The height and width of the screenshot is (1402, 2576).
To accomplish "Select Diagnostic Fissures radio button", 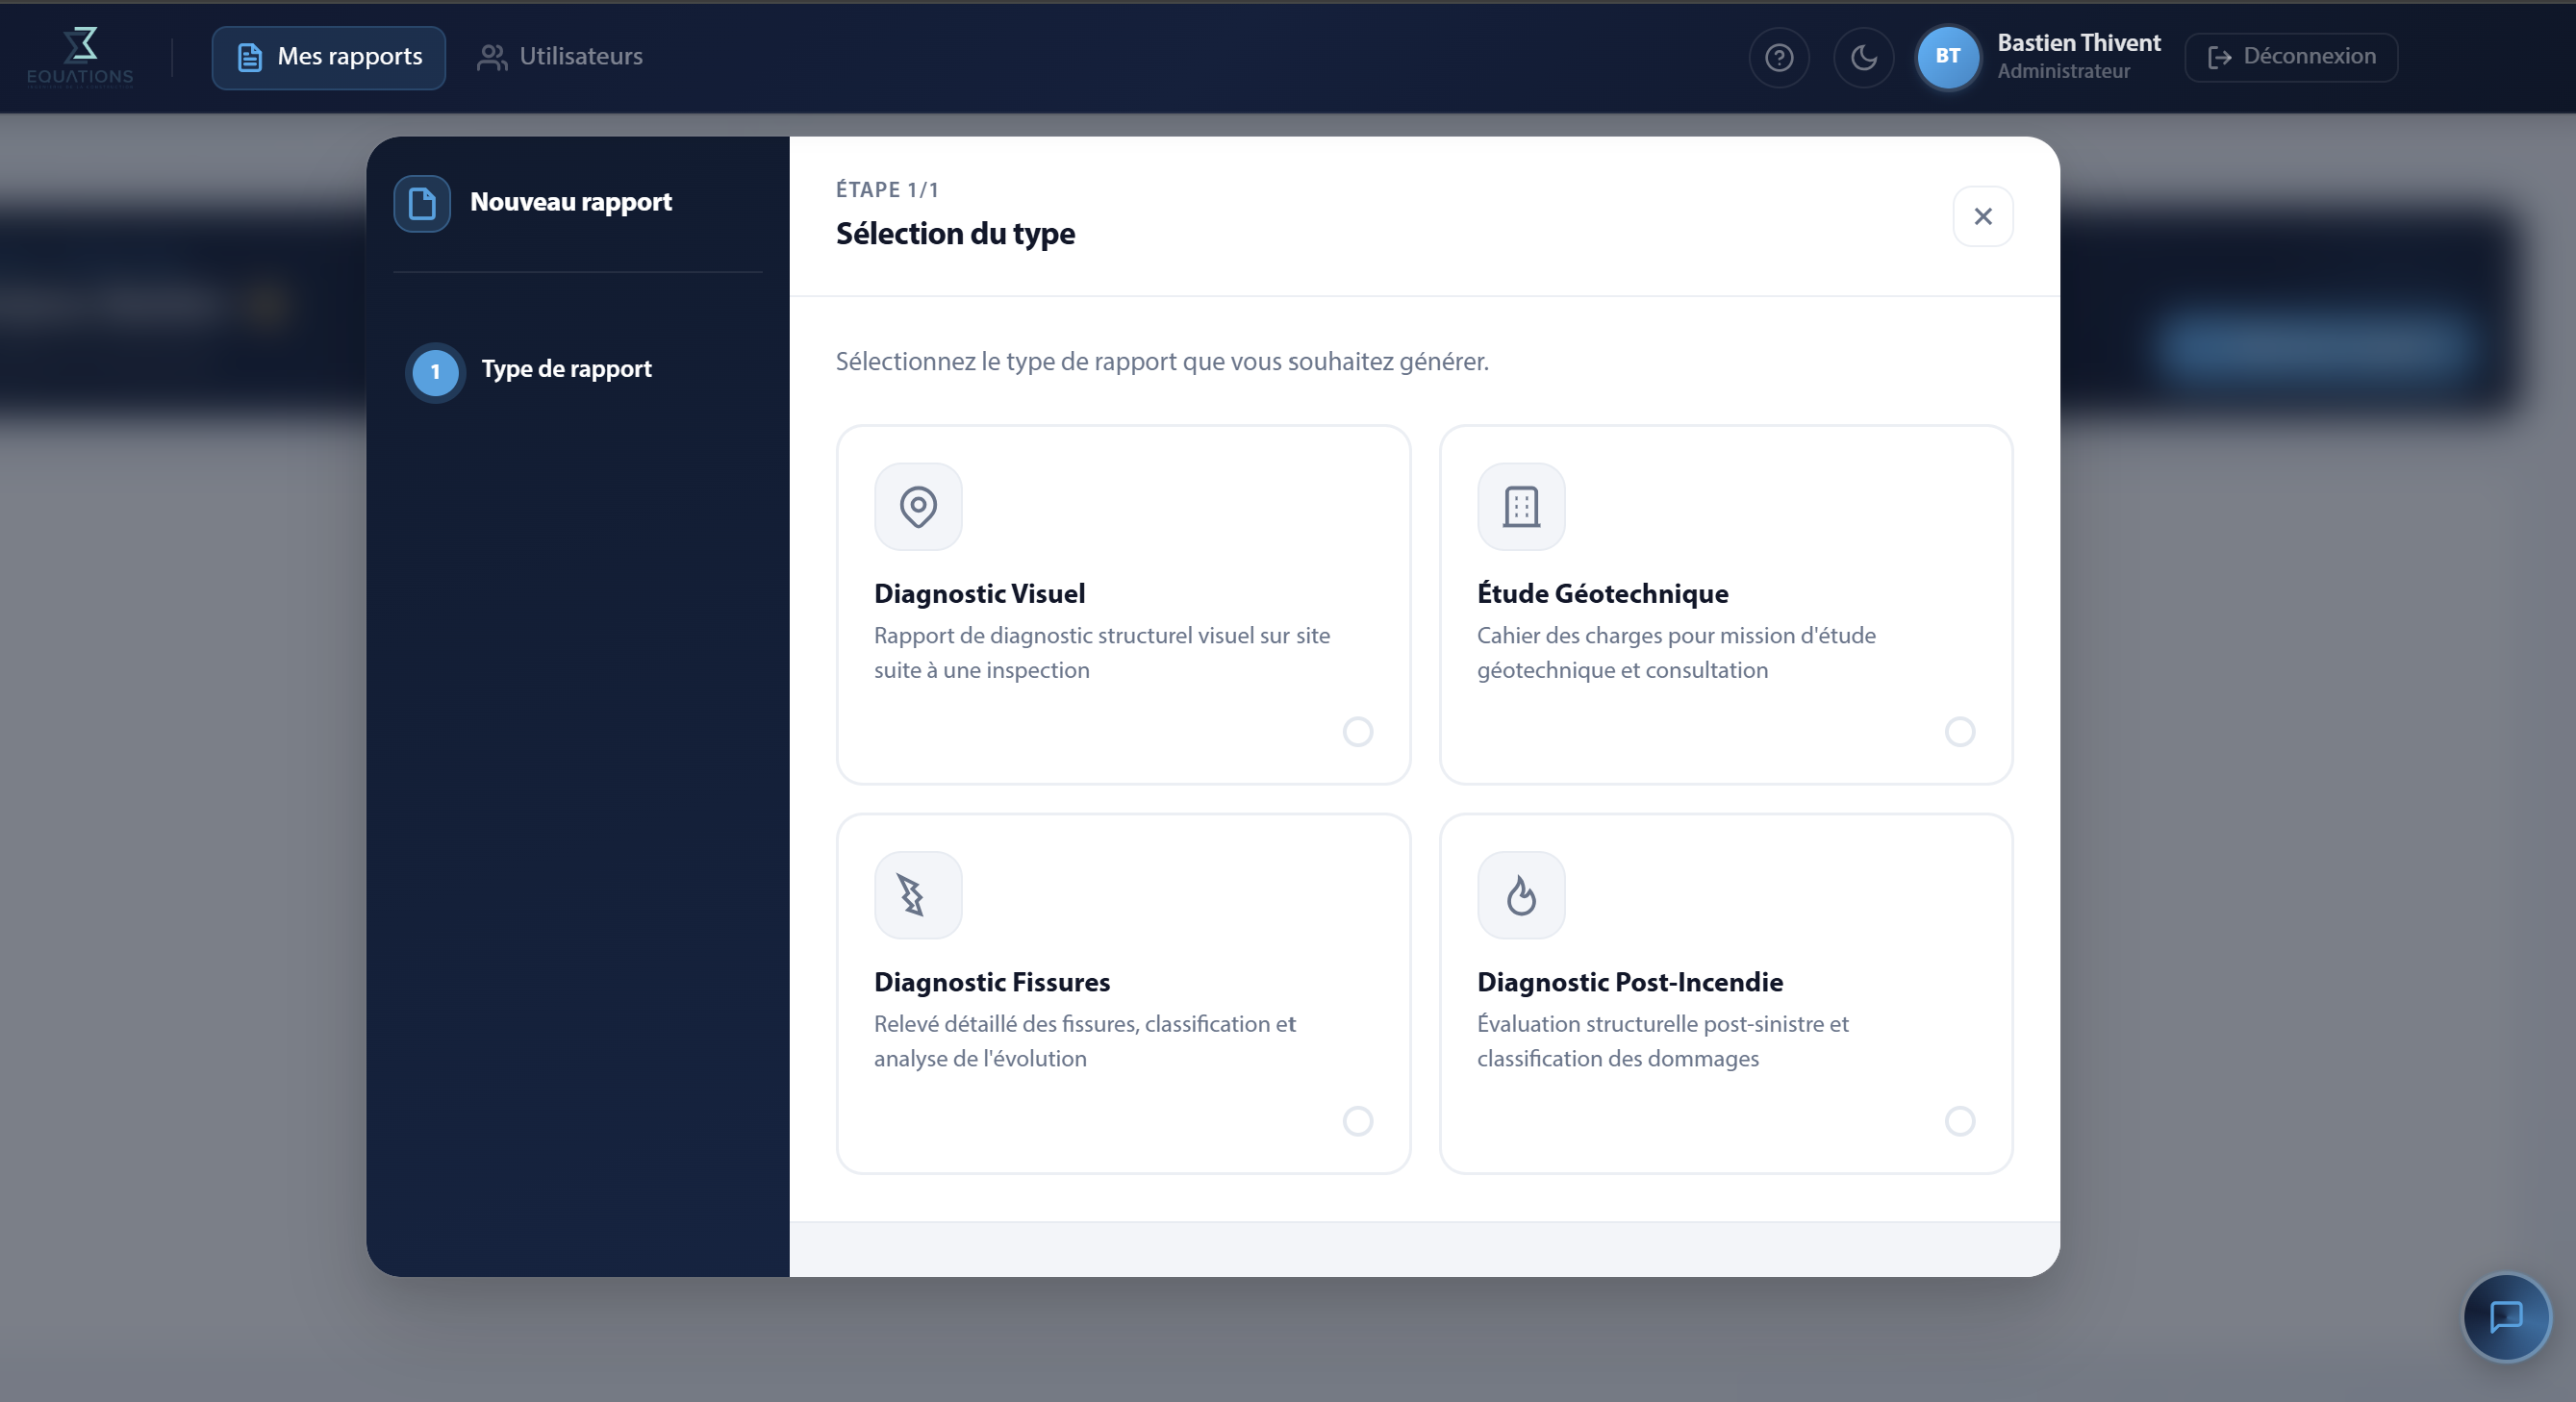I will [1357, 1120].
